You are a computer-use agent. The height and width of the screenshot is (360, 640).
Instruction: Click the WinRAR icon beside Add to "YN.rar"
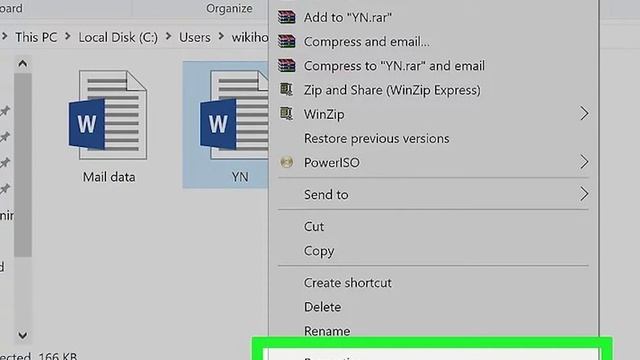point(287,17)
